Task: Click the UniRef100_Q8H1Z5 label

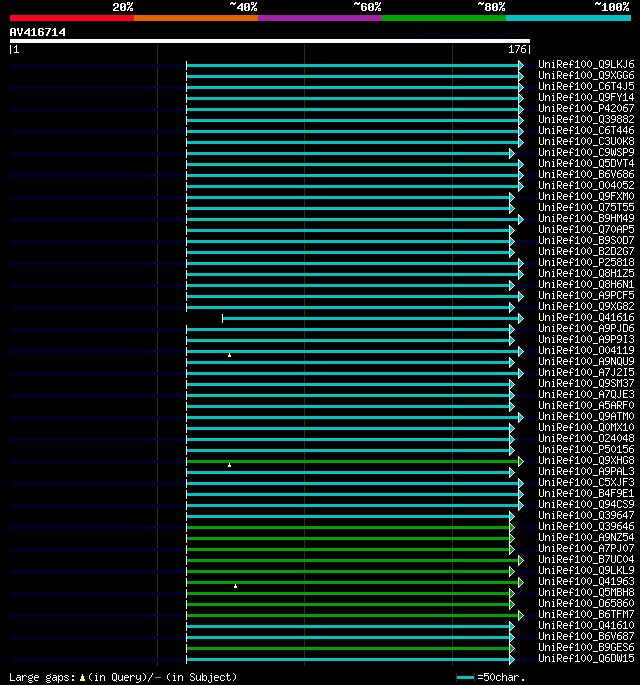Action: 586,273
